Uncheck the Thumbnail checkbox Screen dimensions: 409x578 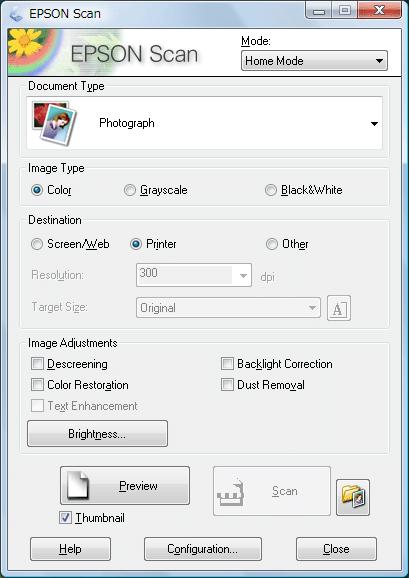click(x=65, y=518)
